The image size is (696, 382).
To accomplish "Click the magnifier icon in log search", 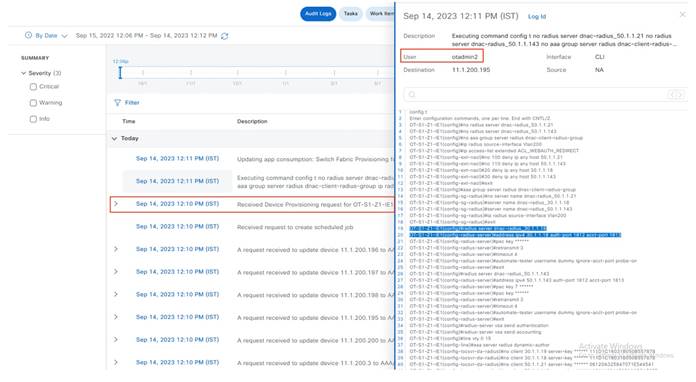I will tap(412, 95).
